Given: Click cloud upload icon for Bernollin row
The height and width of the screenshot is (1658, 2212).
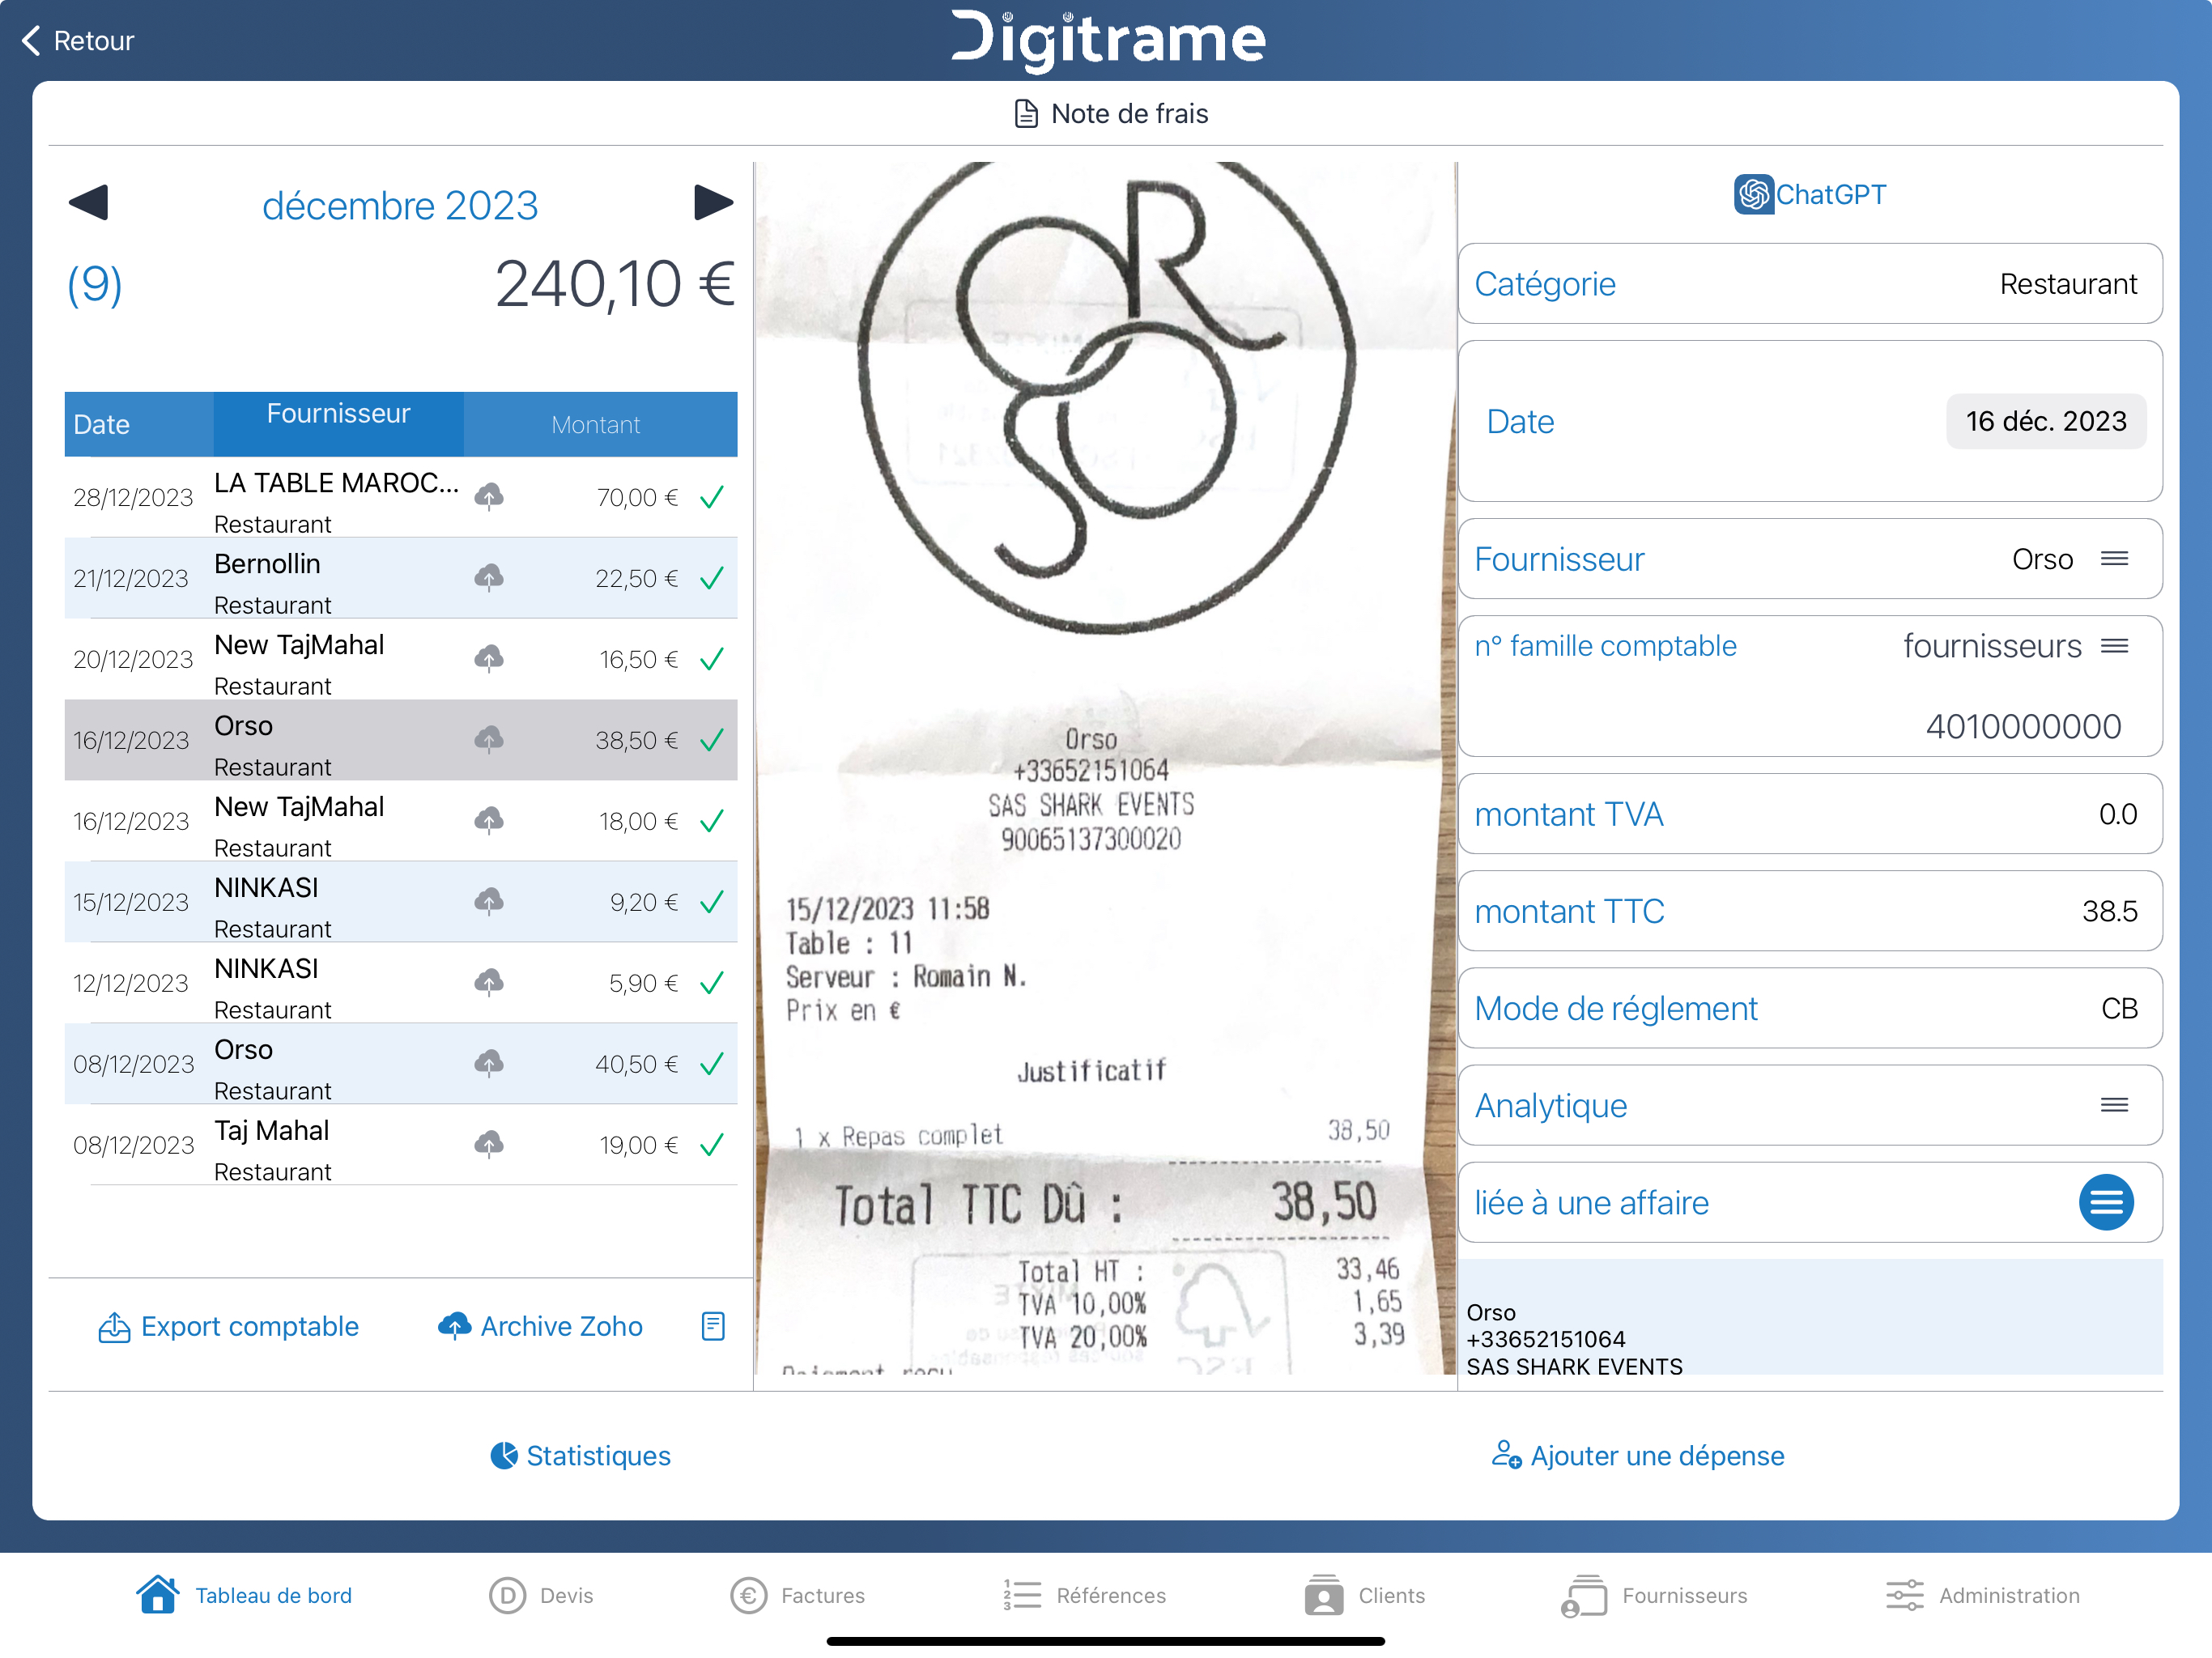Looking at the screenshot, I should [x=489, y=578].
